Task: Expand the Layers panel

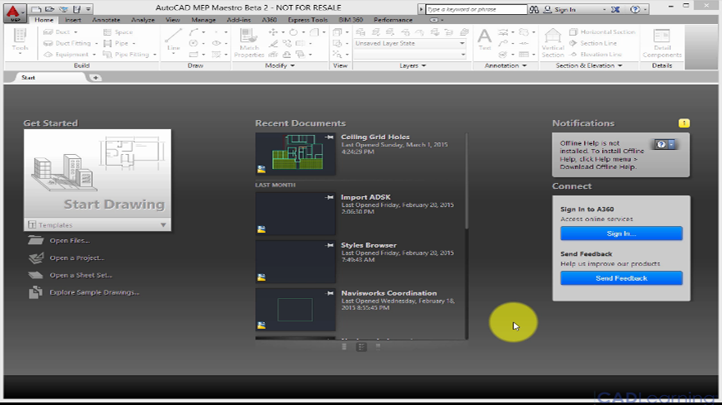Action: (x=413, y=66)
